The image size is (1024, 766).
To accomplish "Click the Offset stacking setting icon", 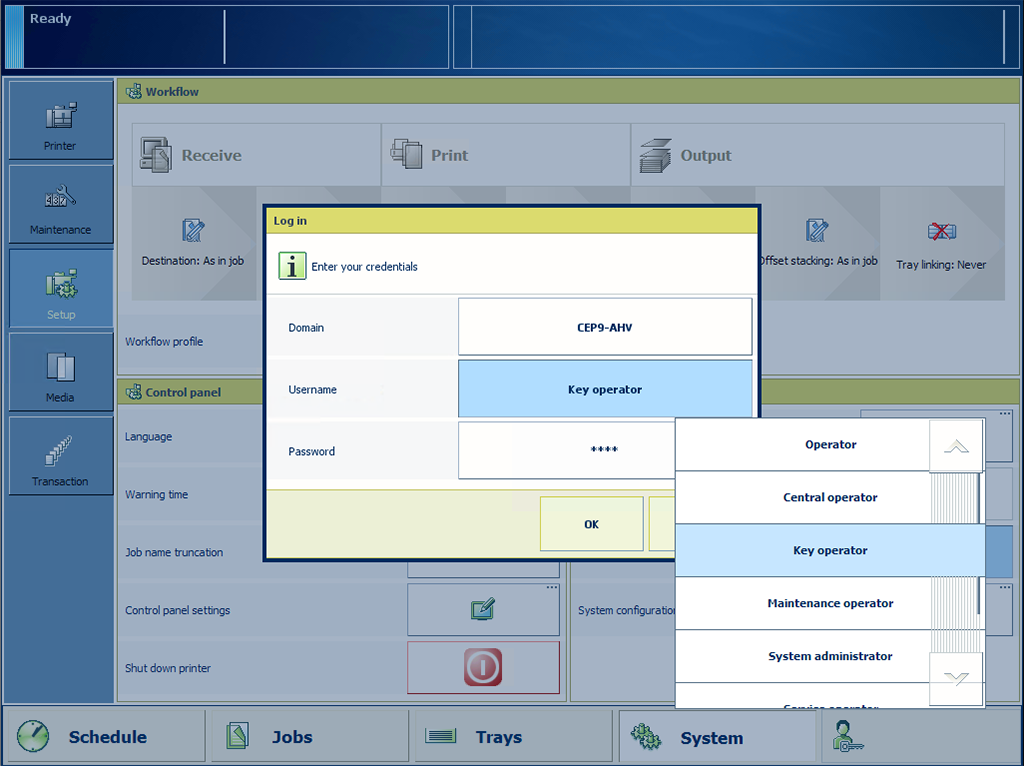I will [817, 232].
